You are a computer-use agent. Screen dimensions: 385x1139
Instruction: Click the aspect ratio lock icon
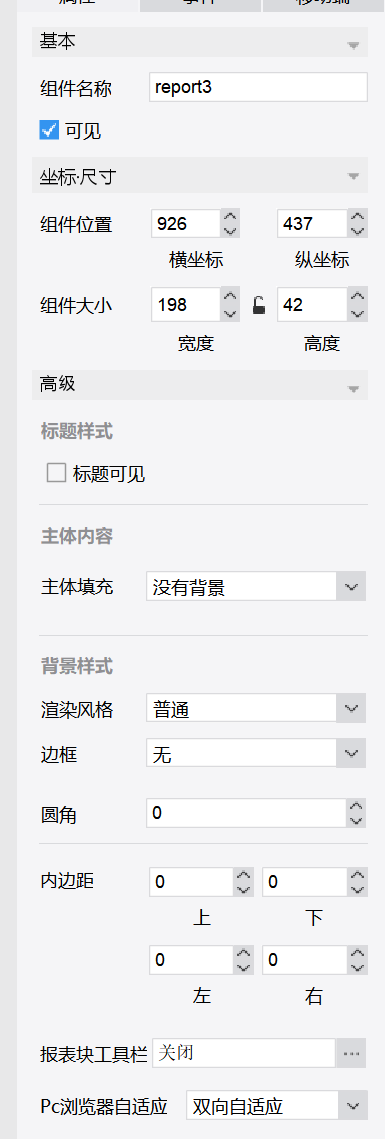pyautogui.click(x=259, y=305)
